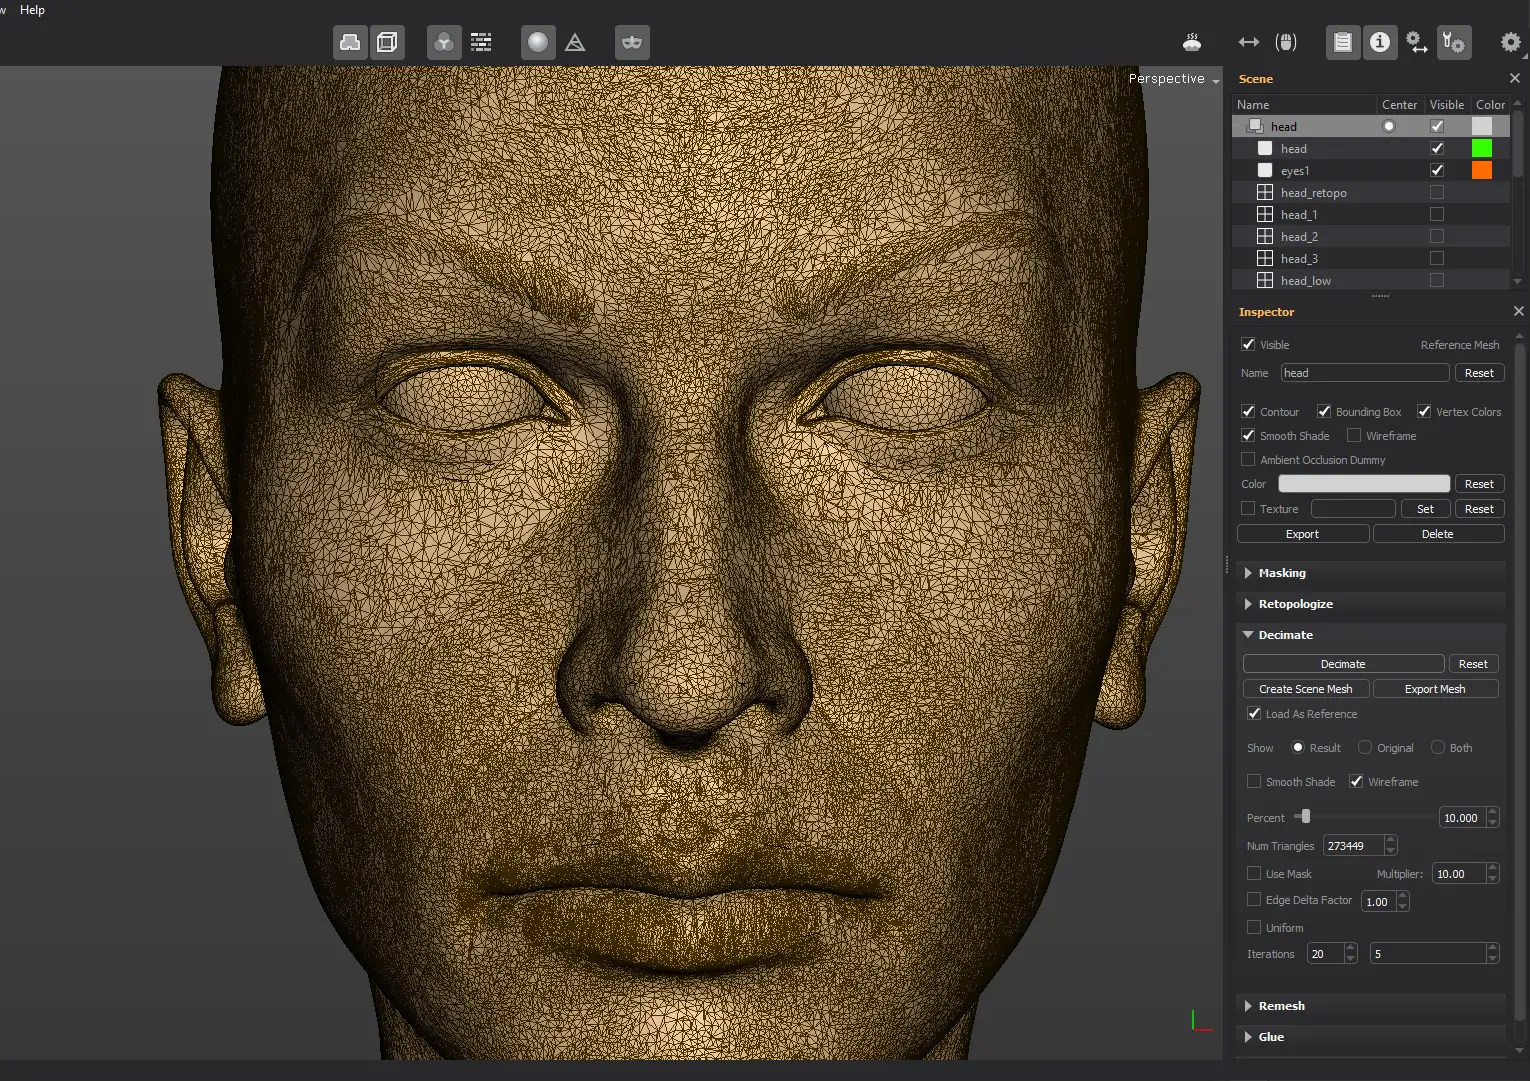The width and height of the screenshot is (1530, 1081).
Task: Click the orange color swatch of eyes1
Action: tap(1482, 170)
